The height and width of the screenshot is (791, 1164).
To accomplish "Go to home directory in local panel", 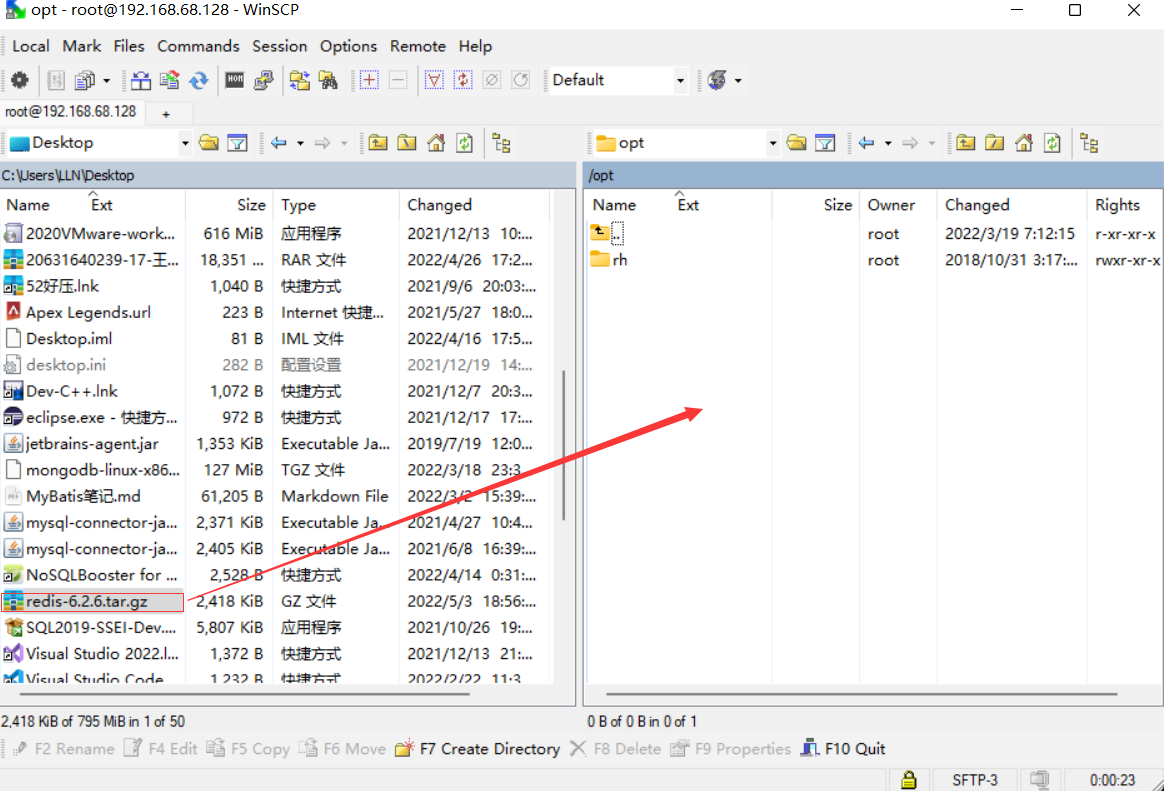I will [x=436, y=142].
